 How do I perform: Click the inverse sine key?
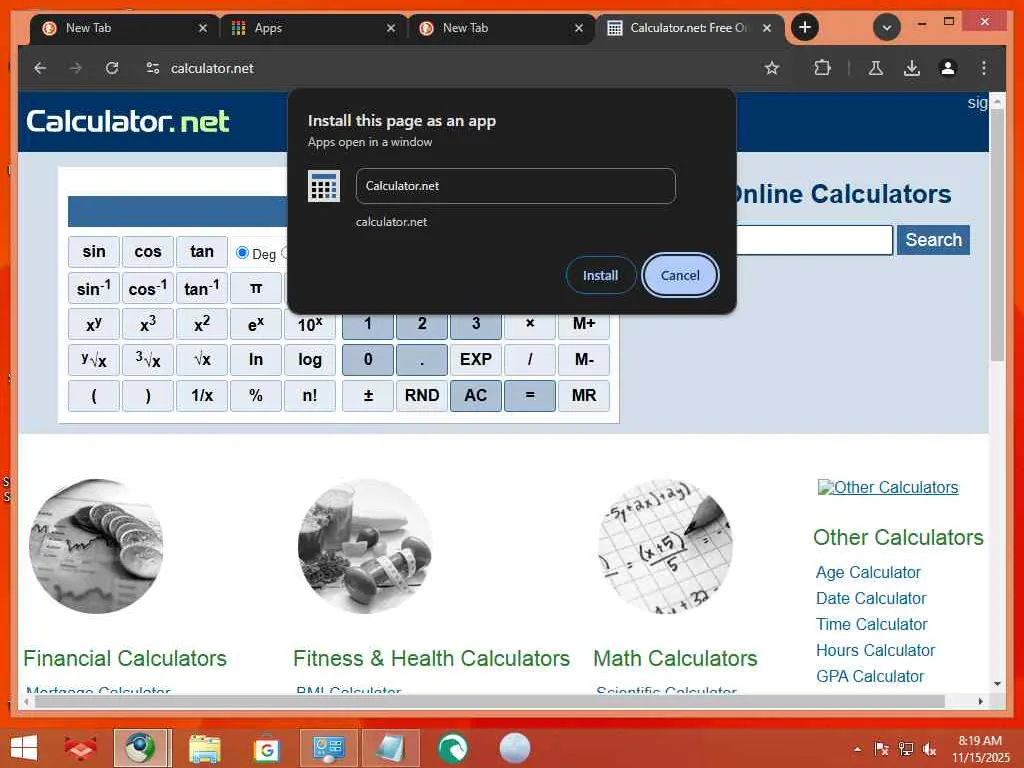(94, 288)
